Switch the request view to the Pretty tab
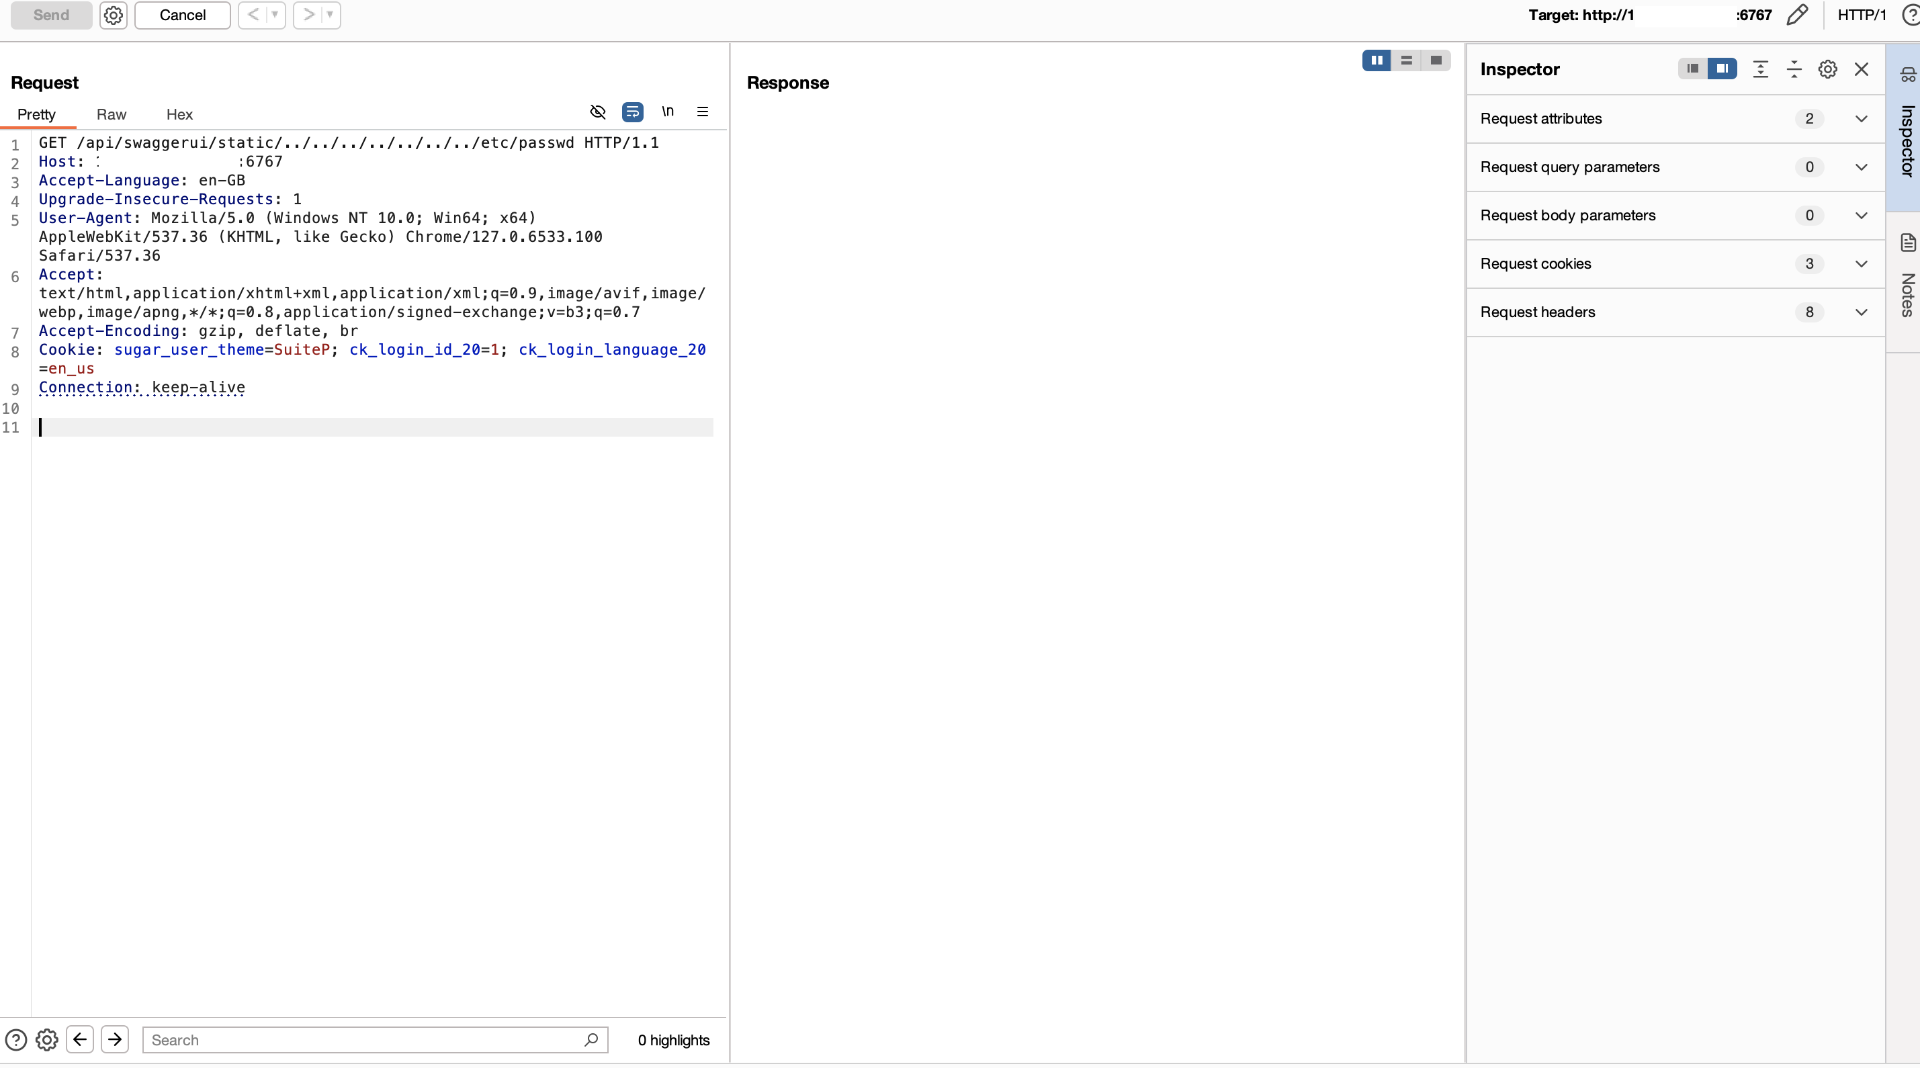1920x1068 pixels. pos(37,114)
